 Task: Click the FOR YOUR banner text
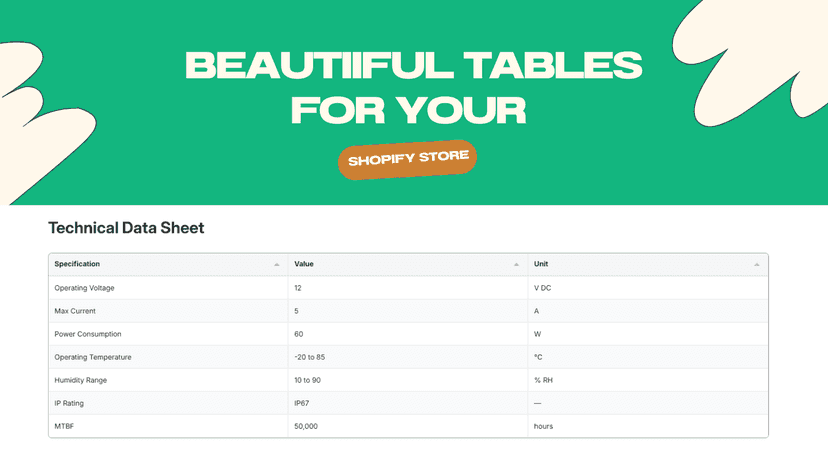409,110
